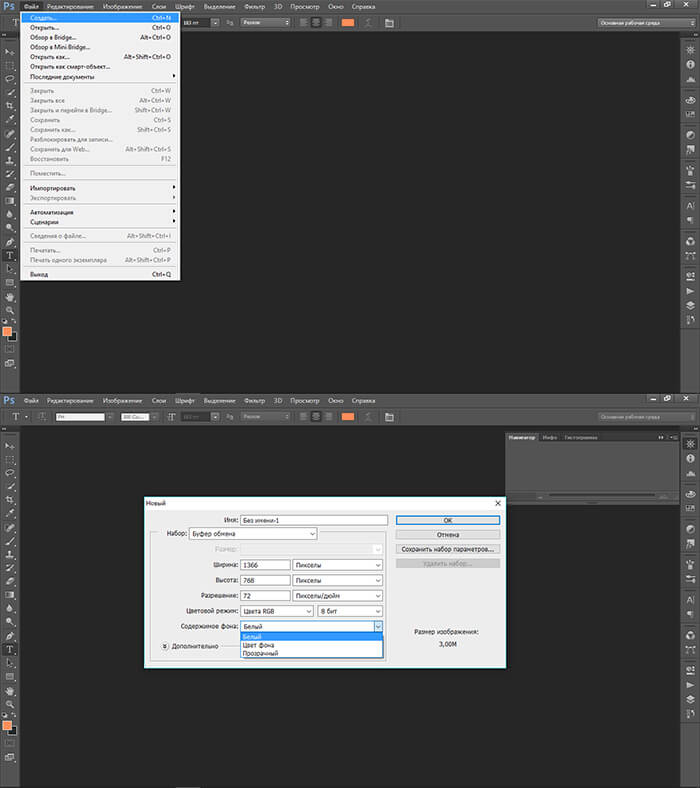The width and height of the screenshot is (700, 788).
Task: Click the orange foreground swatch beside the New dialog
Action: click(7, 724)
